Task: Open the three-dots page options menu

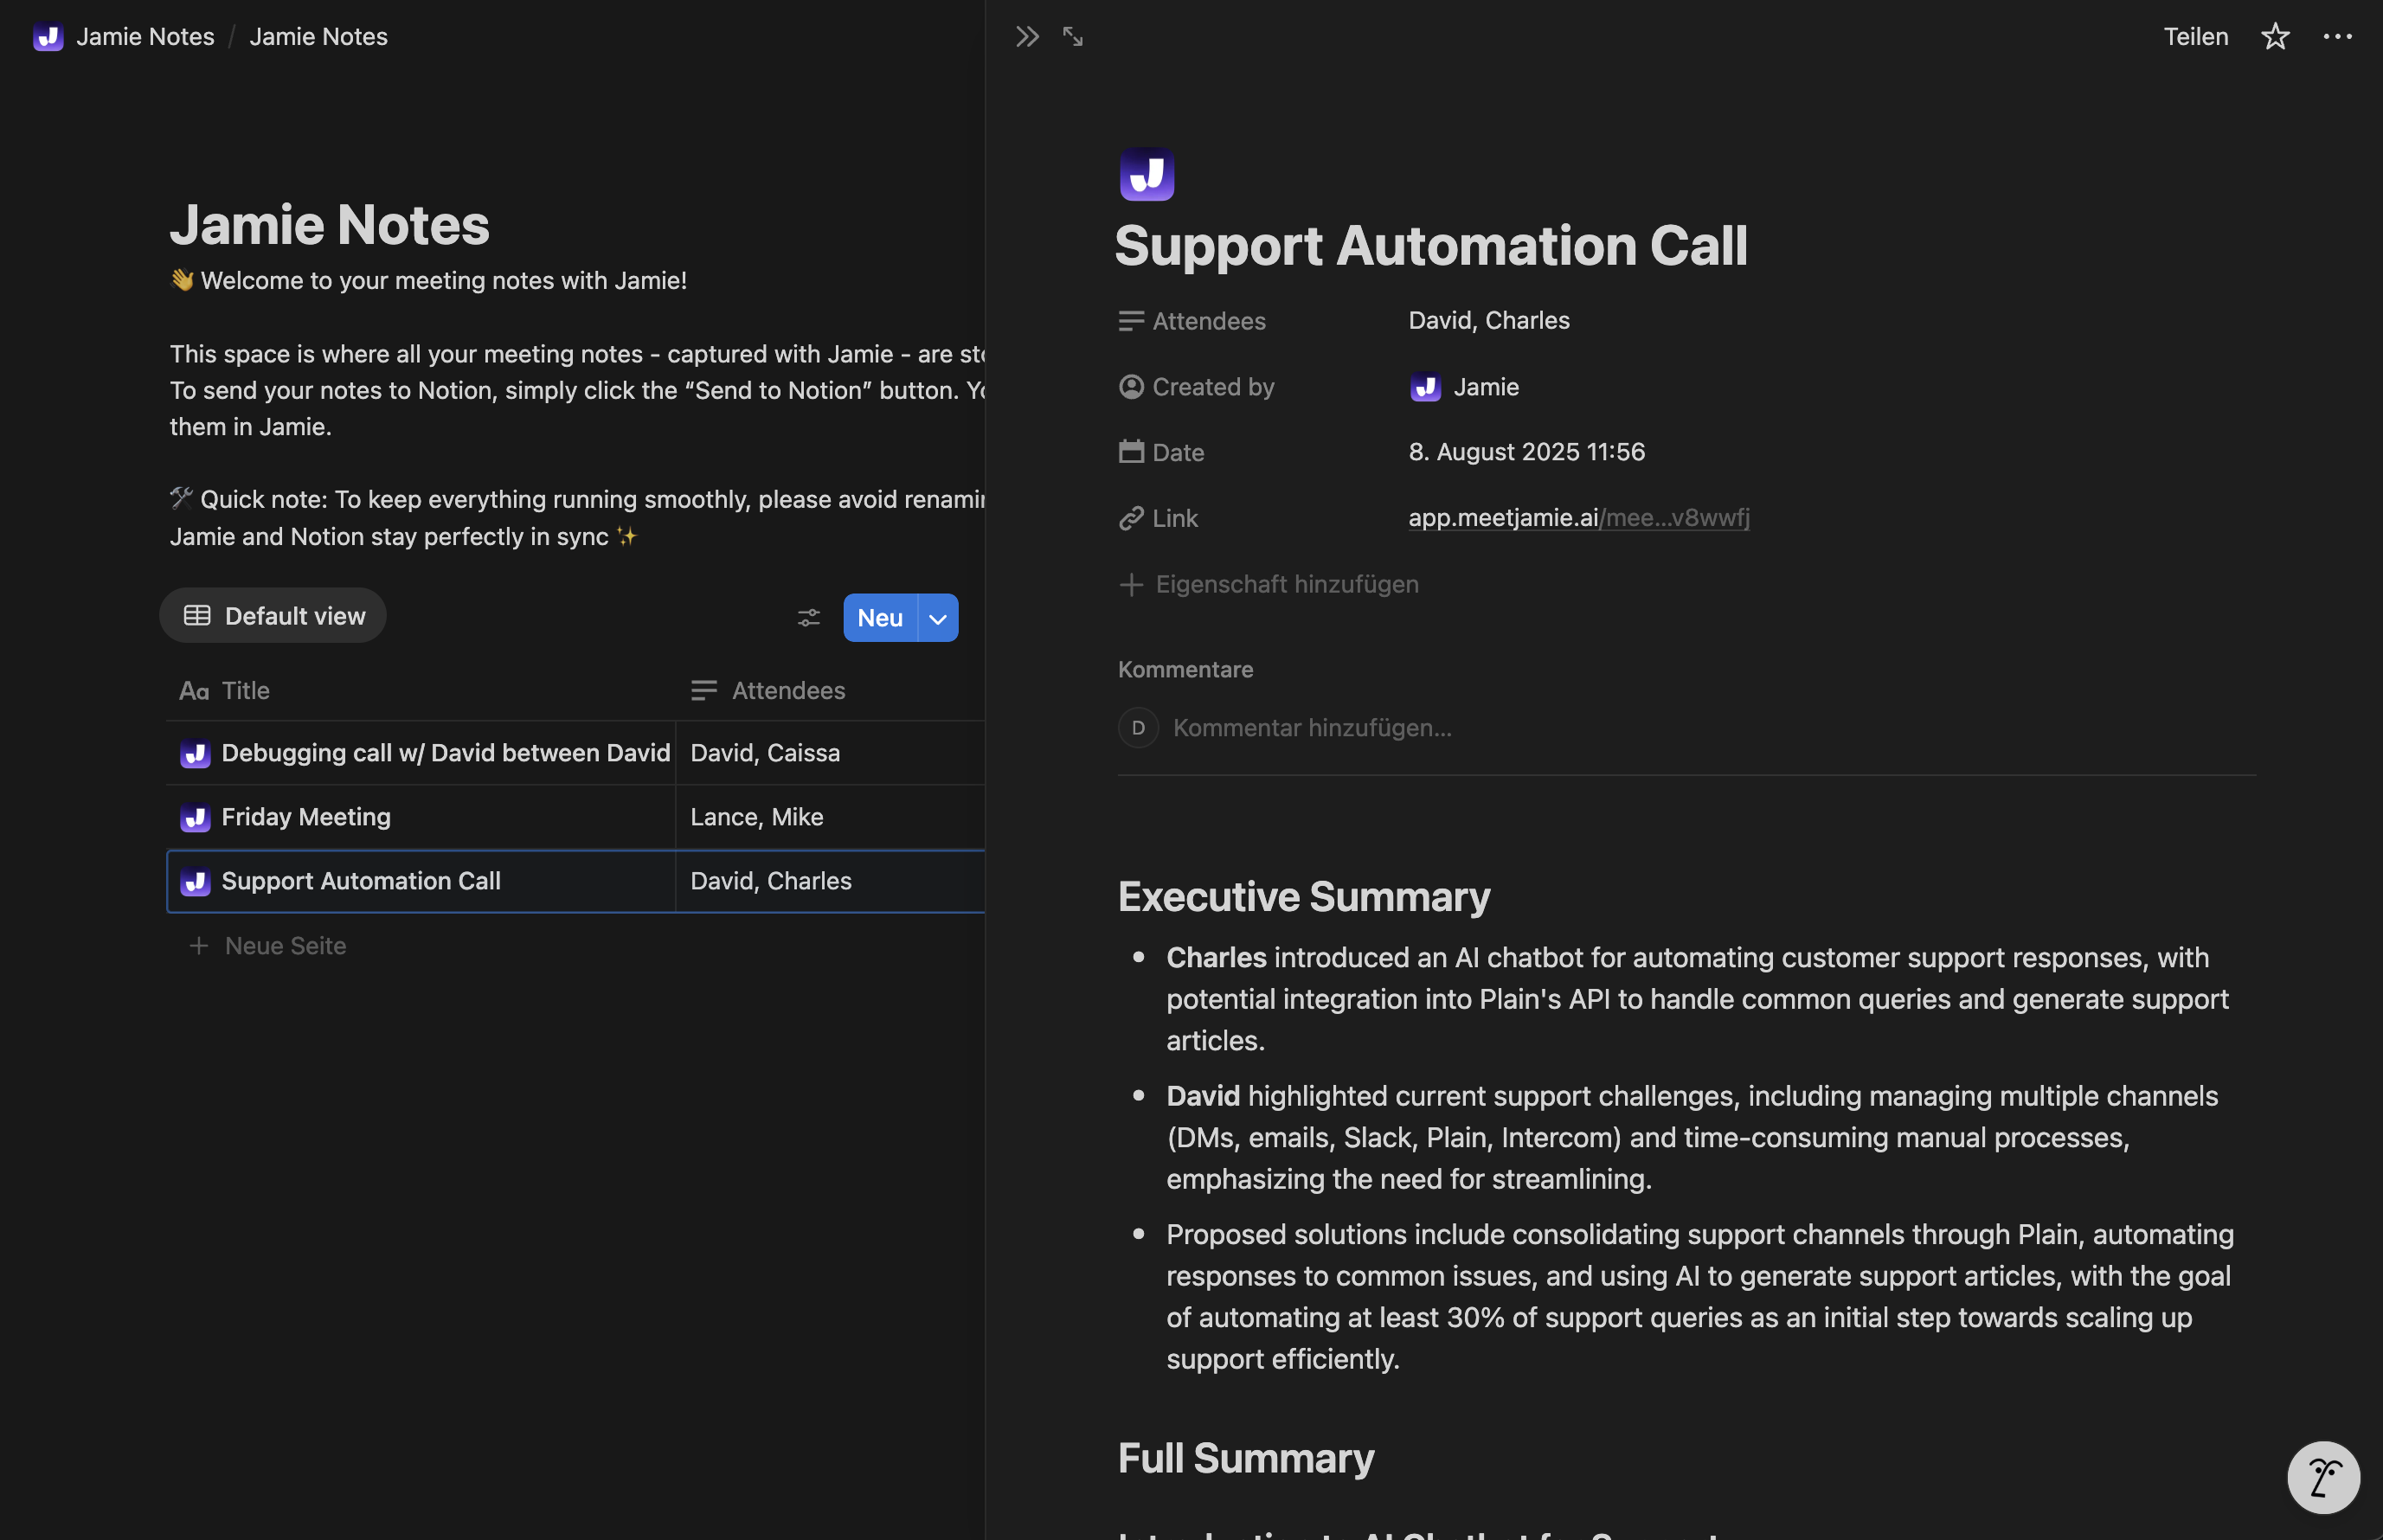Action: [2337, 37]
